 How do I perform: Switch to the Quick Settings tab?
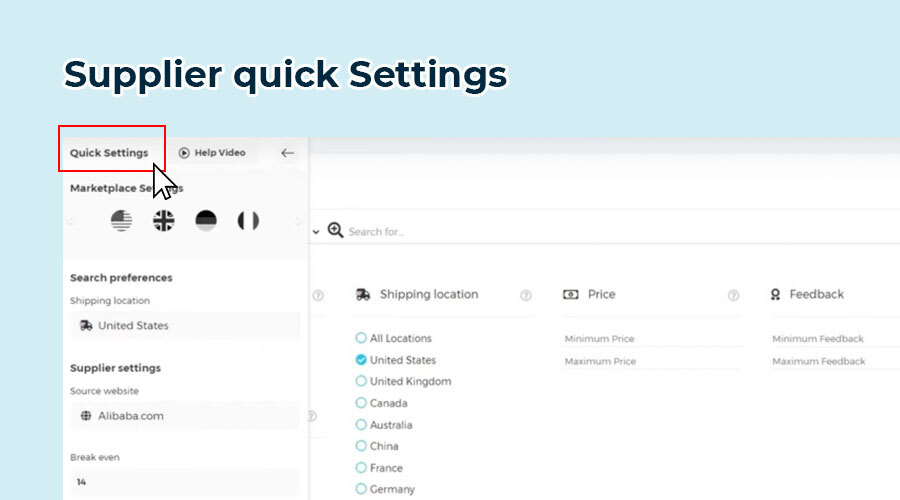tap(109, 153)
